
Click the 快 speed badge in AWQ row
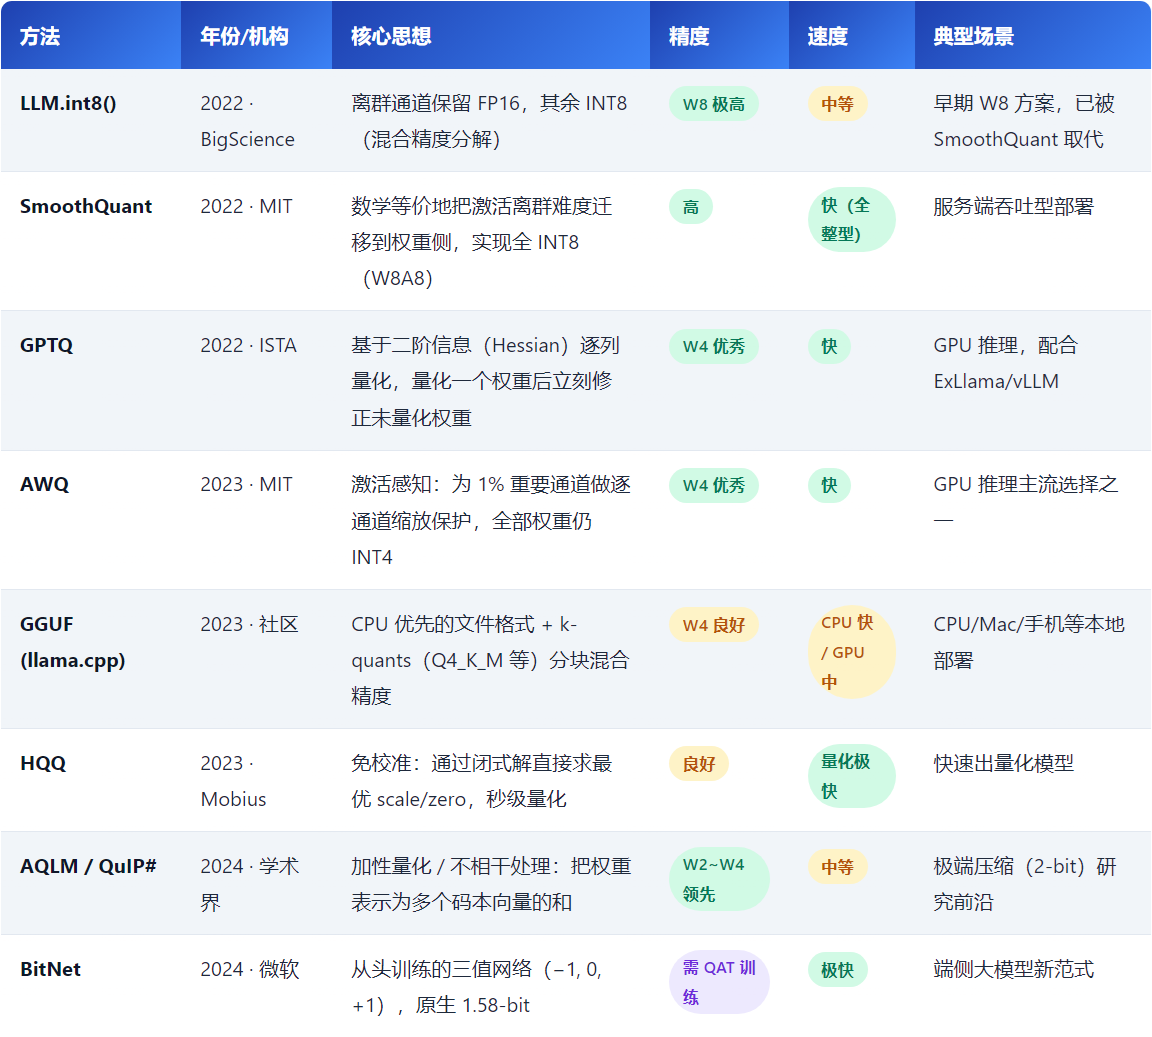click(x=829, y=485)
